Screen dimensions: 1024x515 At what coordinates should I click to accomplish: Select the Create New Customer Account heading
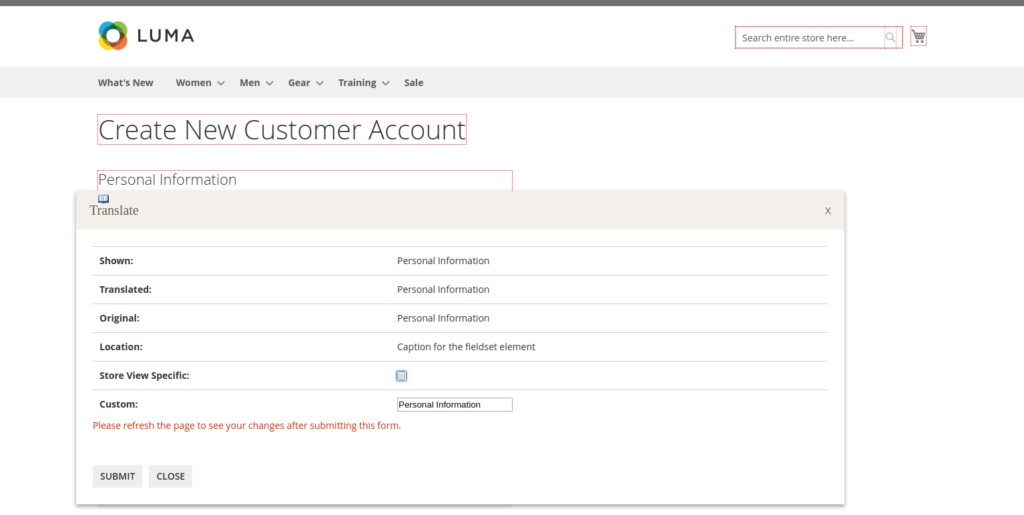282,130
